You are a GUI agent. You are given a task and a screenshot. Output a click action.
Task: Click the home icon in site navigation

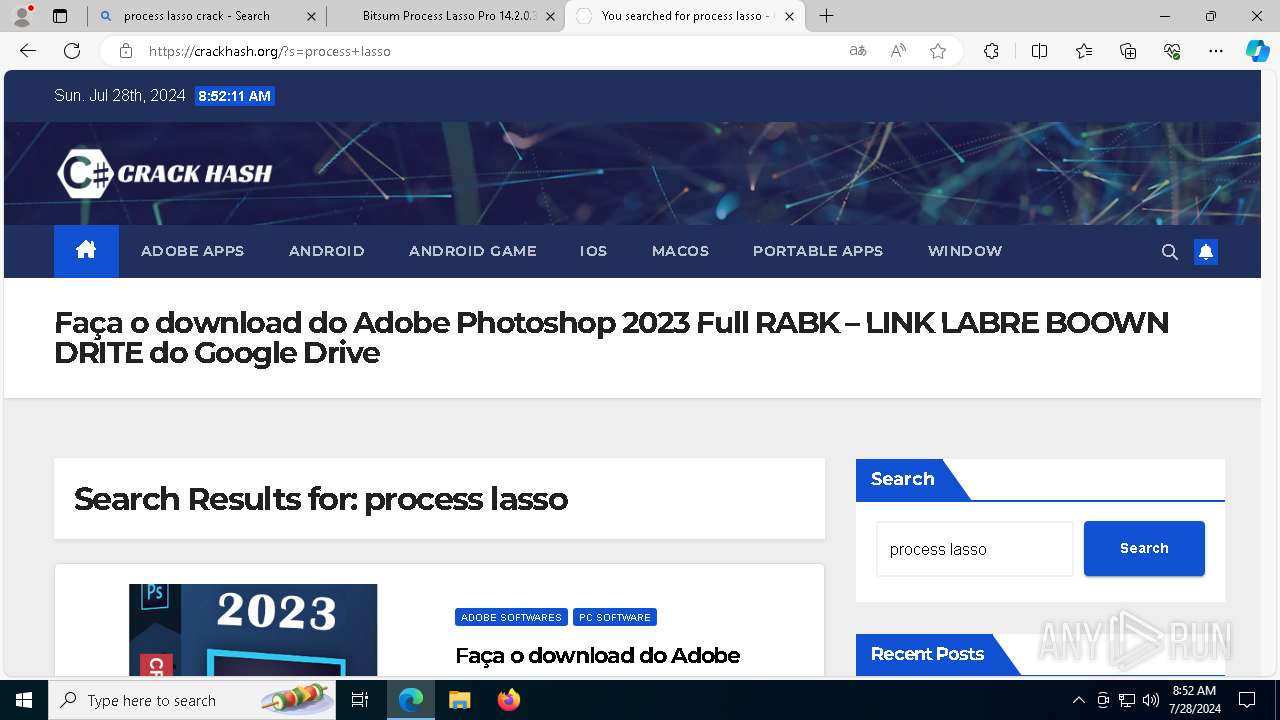[86, 250]
